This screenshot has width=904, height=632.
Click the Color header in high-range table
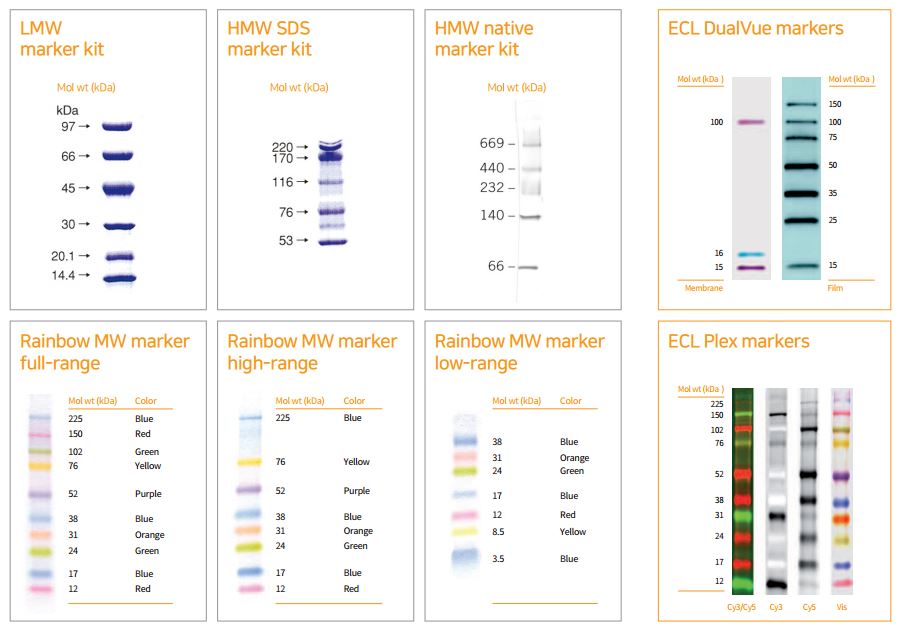(354, 401)
